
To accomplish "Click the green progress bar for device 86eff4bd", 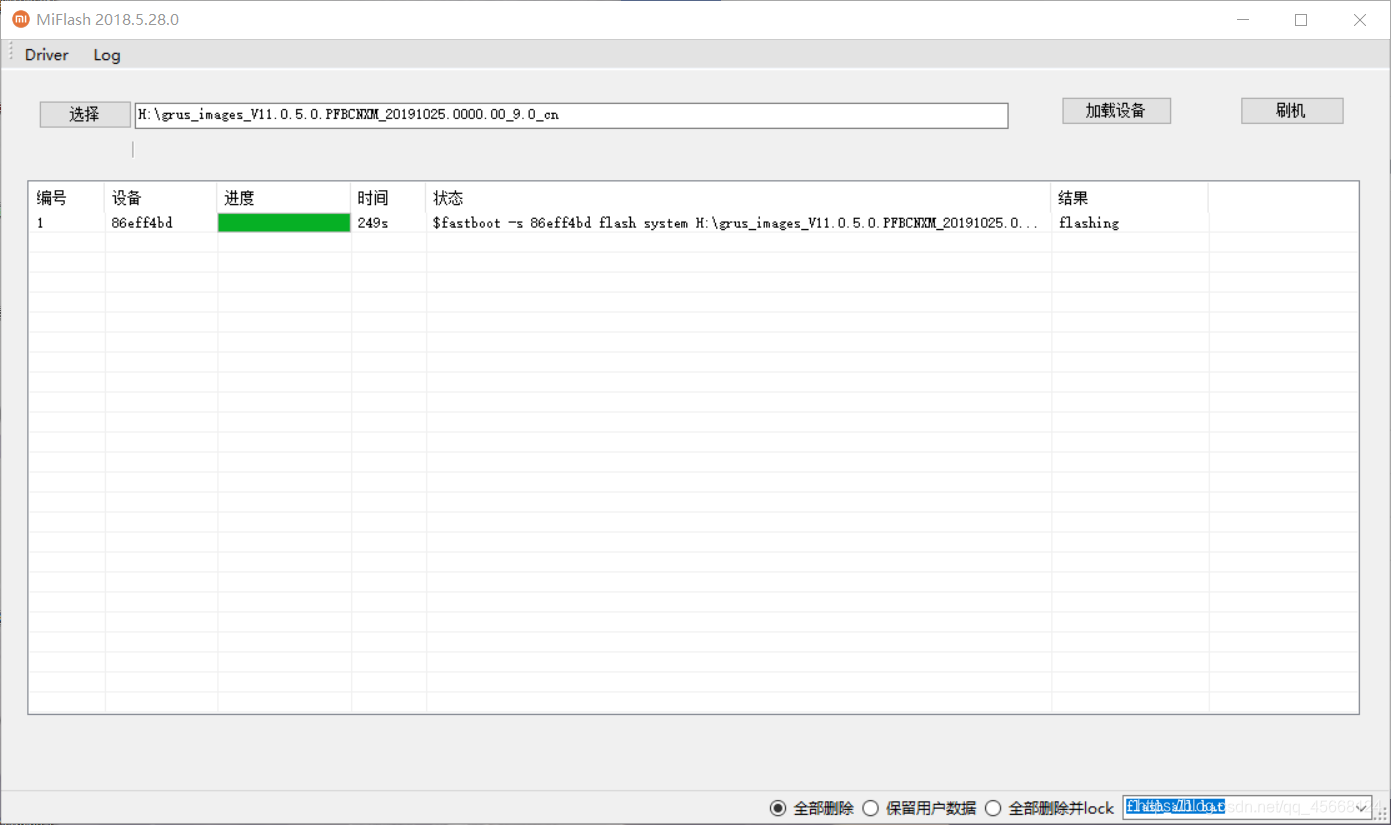I will [284, 223].
